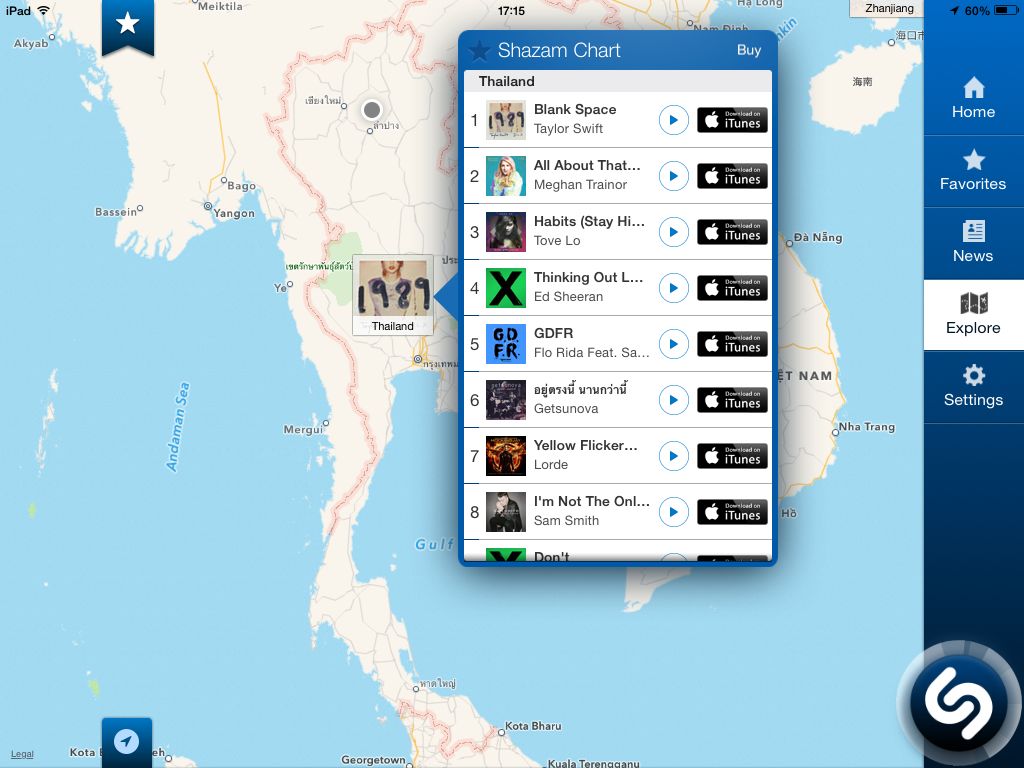
Task: Select artist name Lorde
Action: [x=551, y=464]
